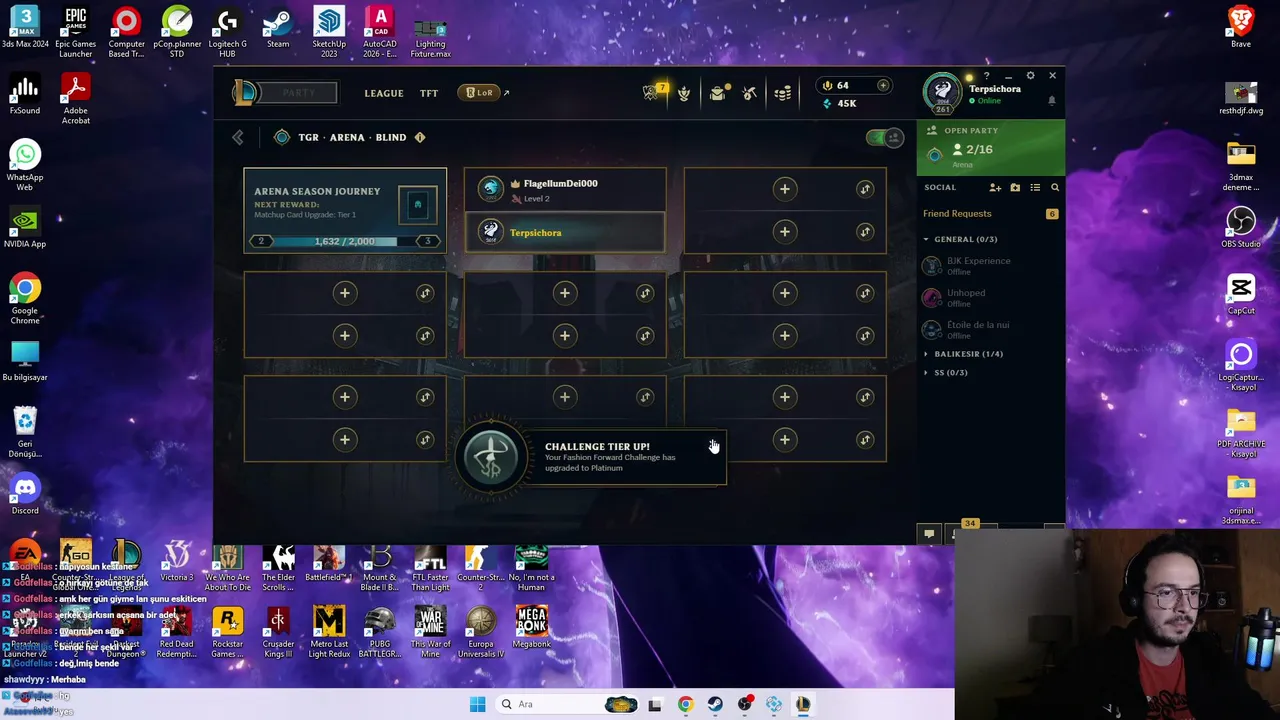Click the search friends magnifier icon
The height and width of the screenshot is (720, 1280).
click(1054, 188)
